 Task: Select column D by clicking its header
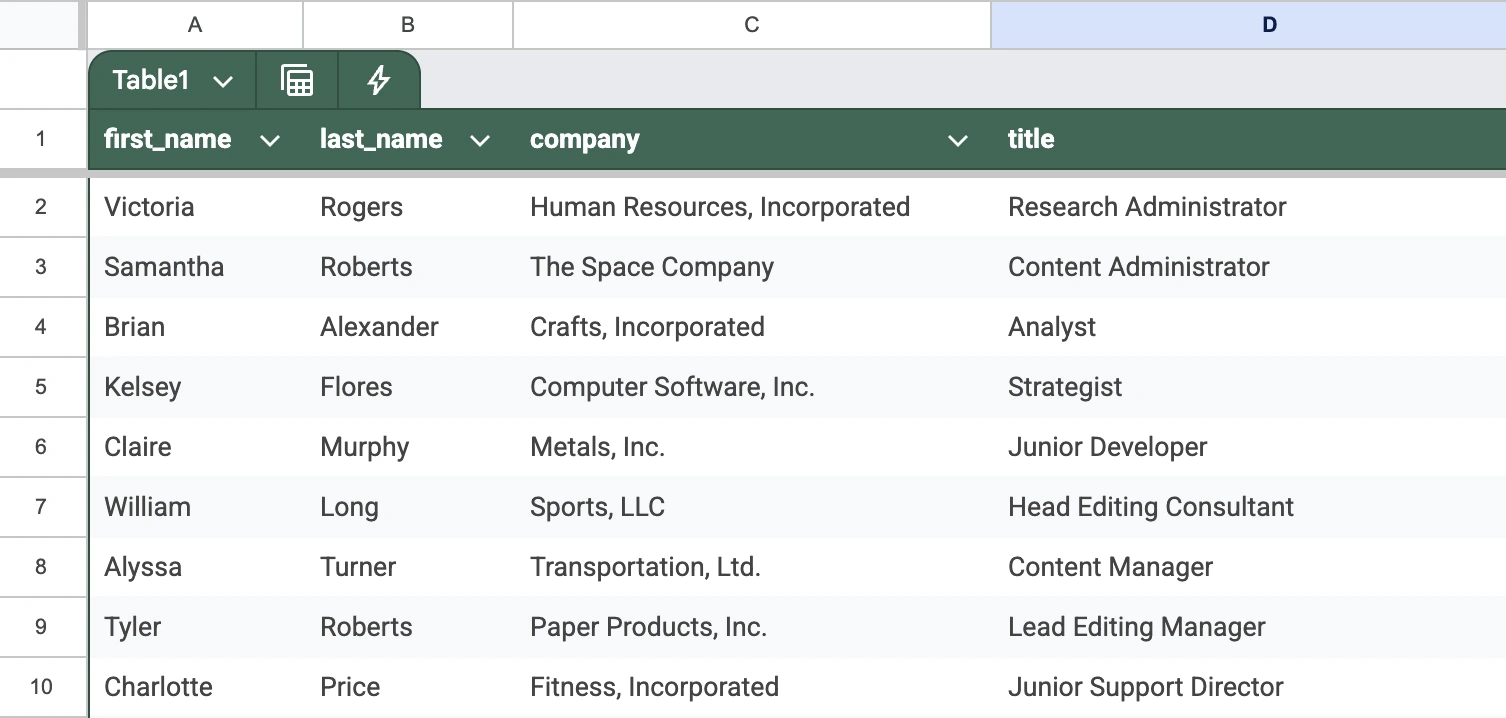(x=1268, y=25)
